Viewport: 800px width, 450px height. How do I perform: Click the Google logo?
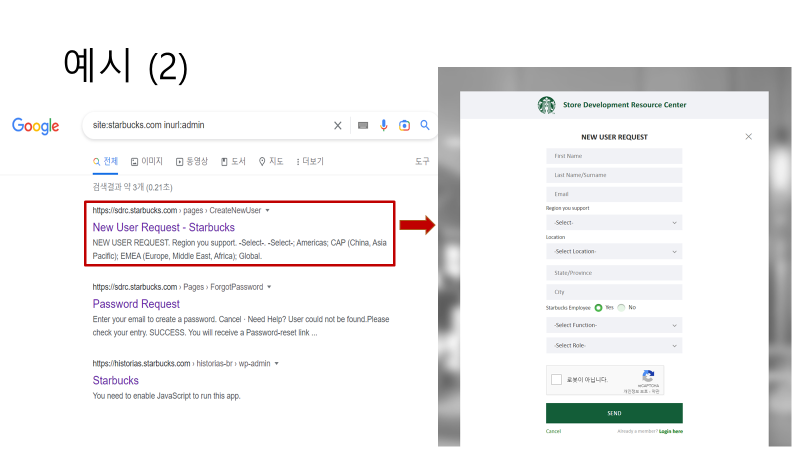click(x=35, y=126)
